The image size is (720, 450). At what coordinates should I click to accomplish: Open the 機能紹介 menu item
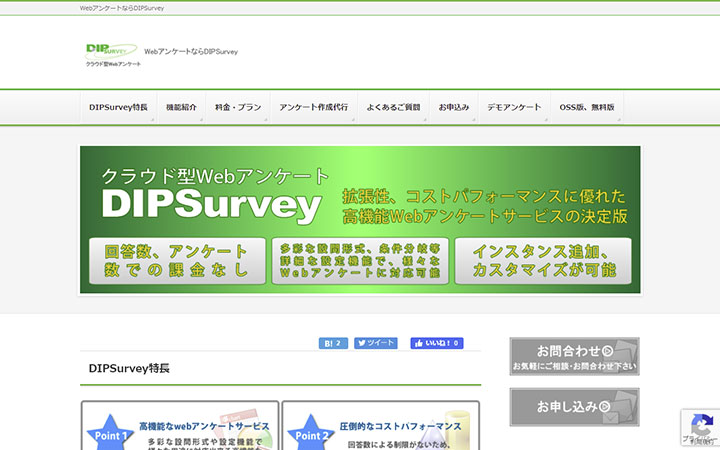click(181, 107)
